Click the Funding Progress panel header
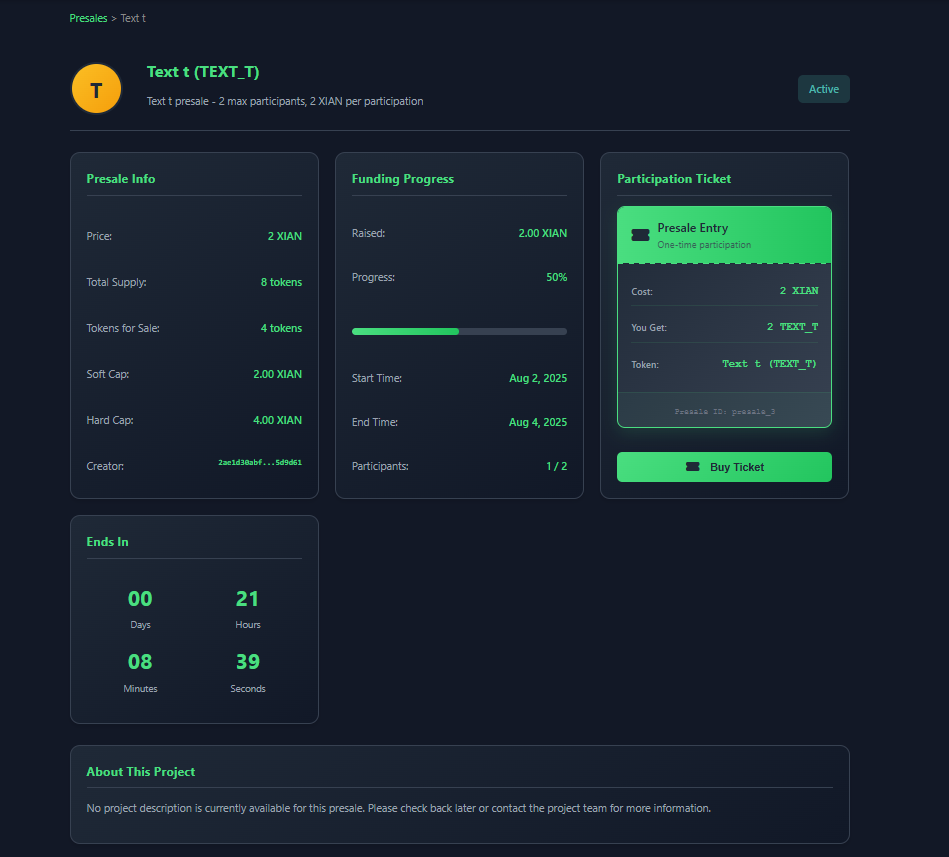This screenshot has height=857, width=949. coord(403,179)
